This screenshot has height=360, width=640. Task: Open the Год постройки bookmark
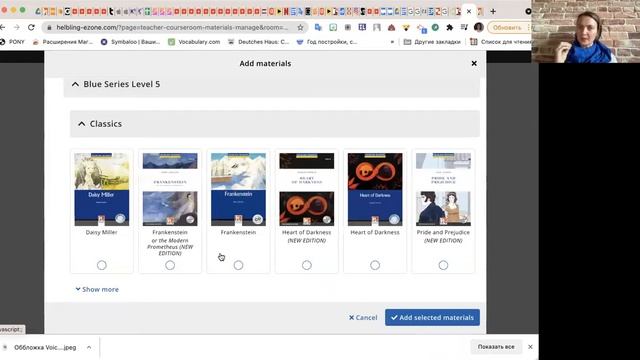327,42
